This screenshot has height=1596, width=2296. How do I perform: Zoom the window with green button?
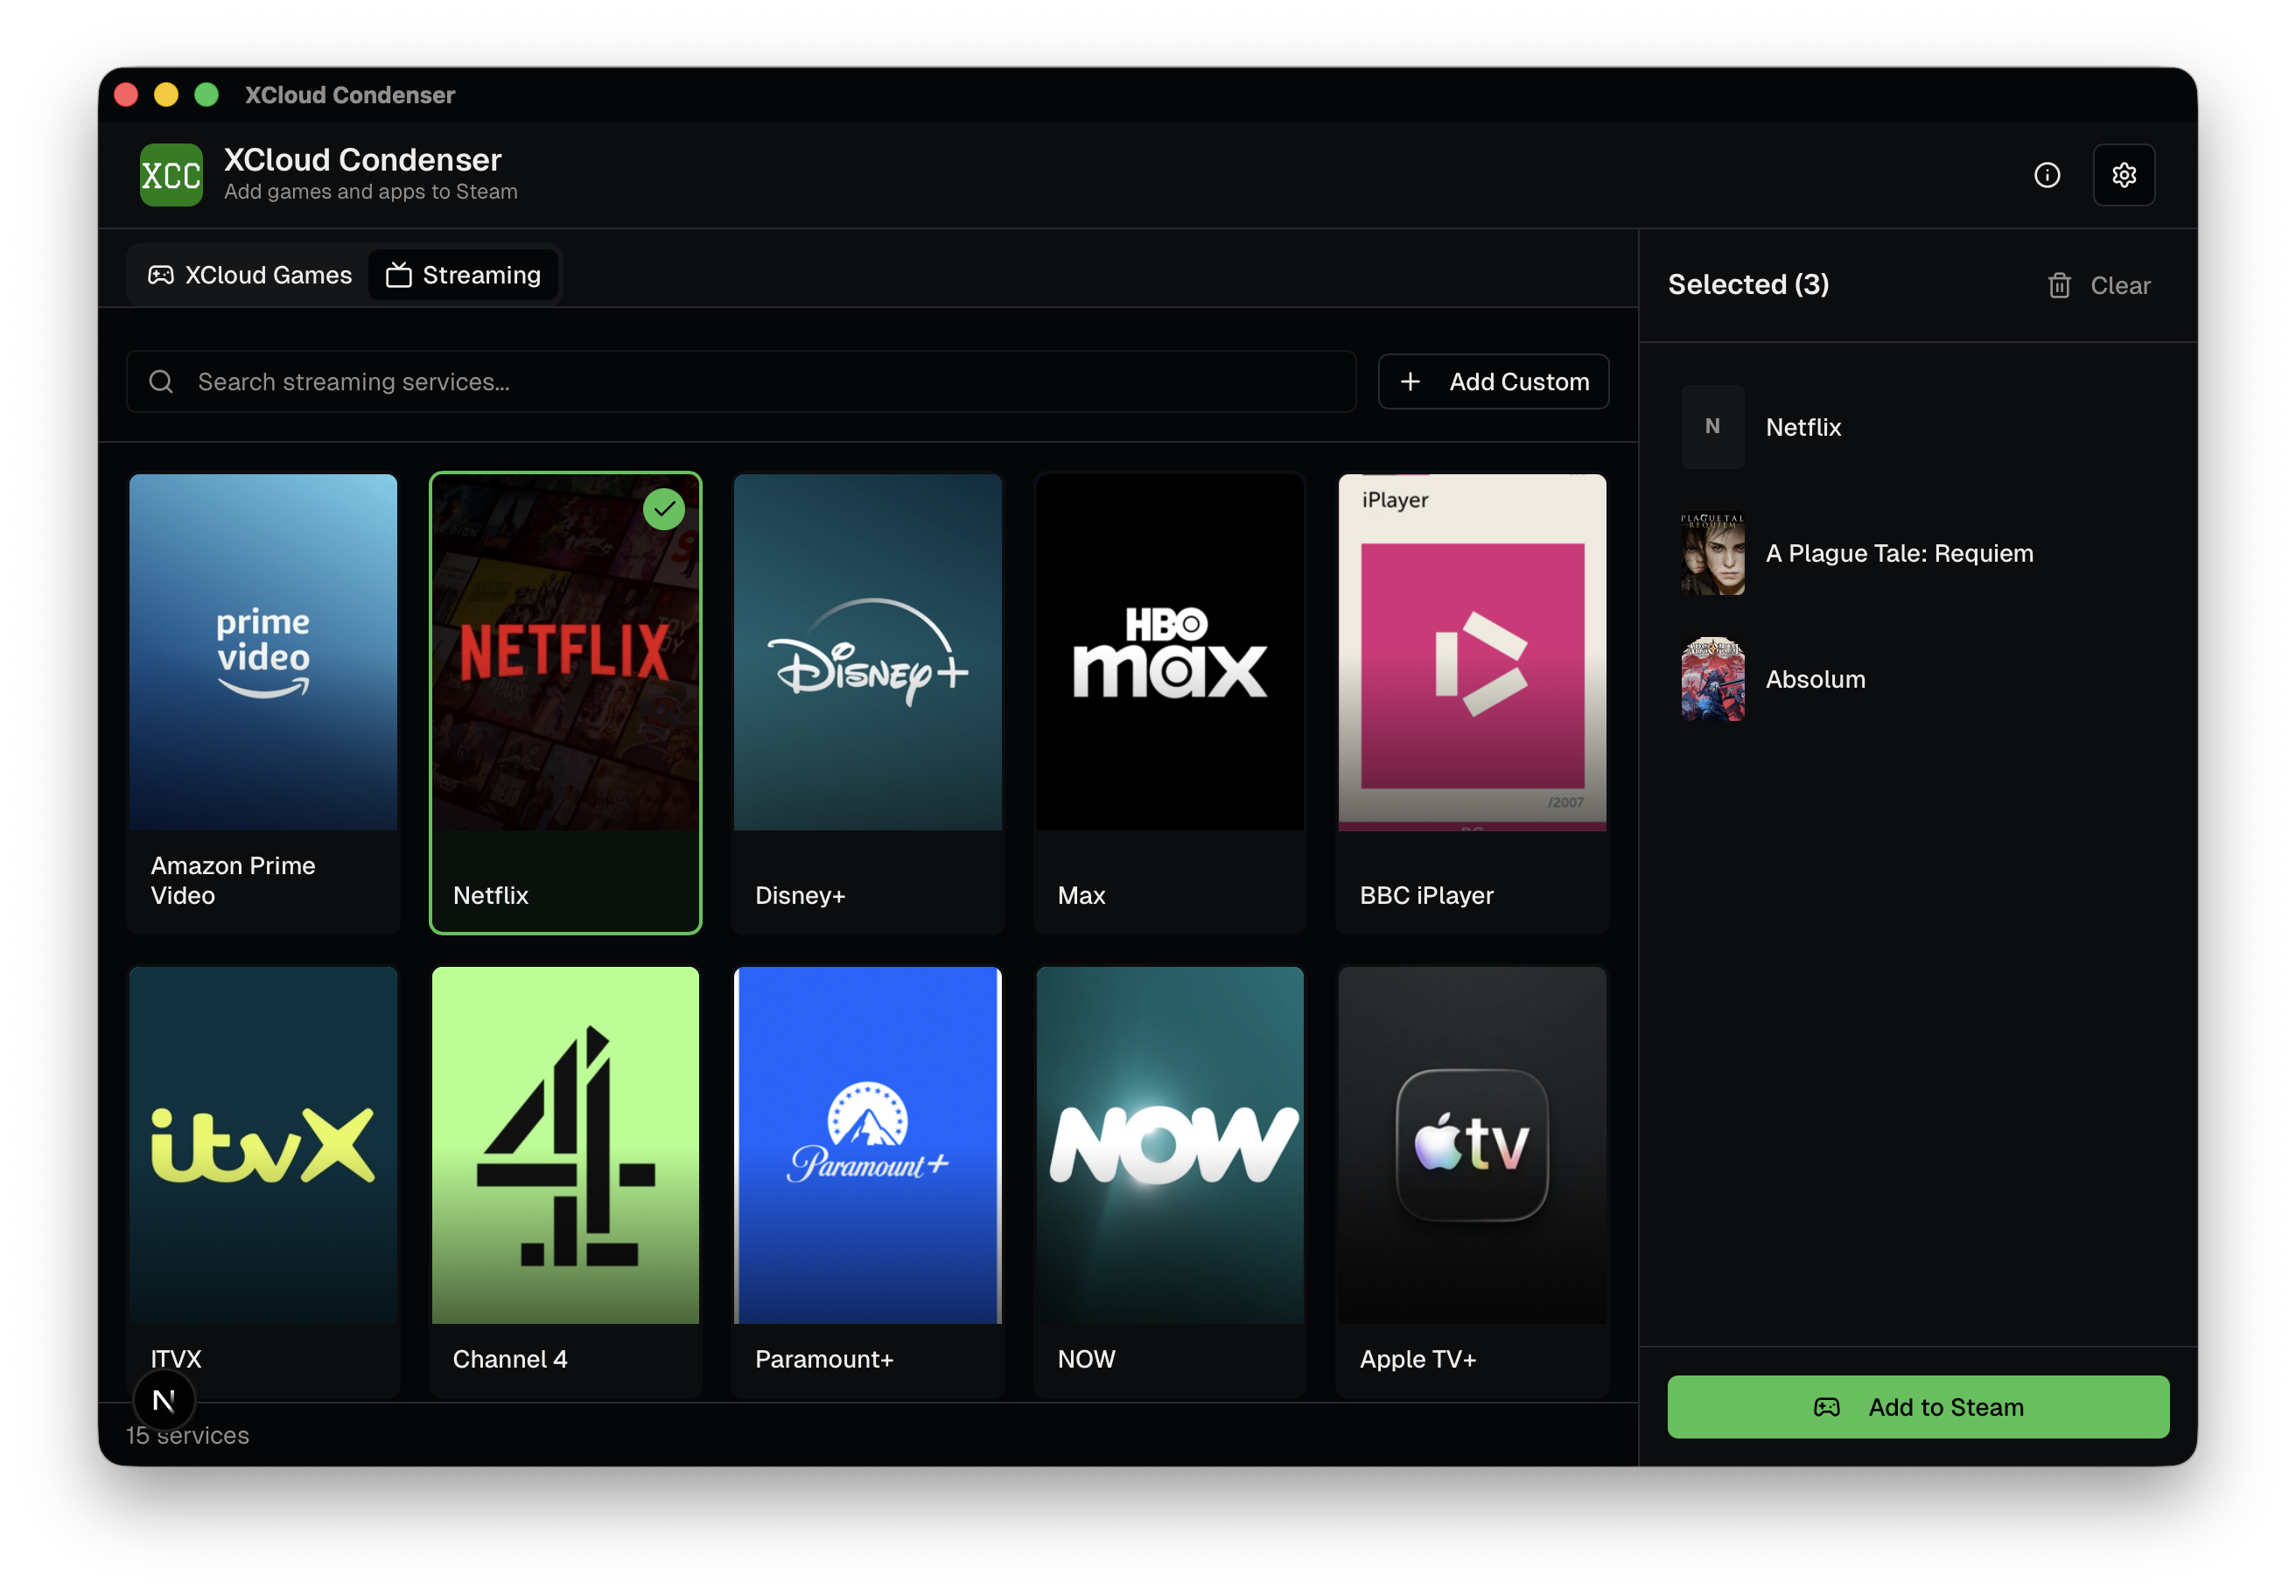pyautogui.click(x=206, y=95)
